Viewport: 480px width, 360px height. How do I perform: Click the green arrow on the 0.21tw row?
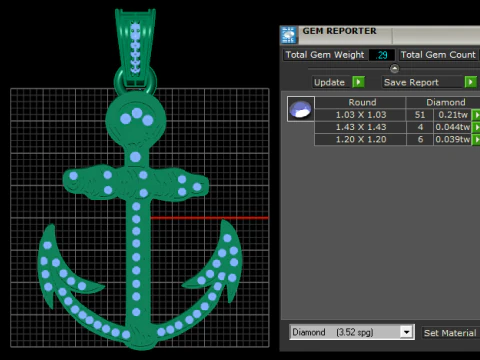[476, 115]
